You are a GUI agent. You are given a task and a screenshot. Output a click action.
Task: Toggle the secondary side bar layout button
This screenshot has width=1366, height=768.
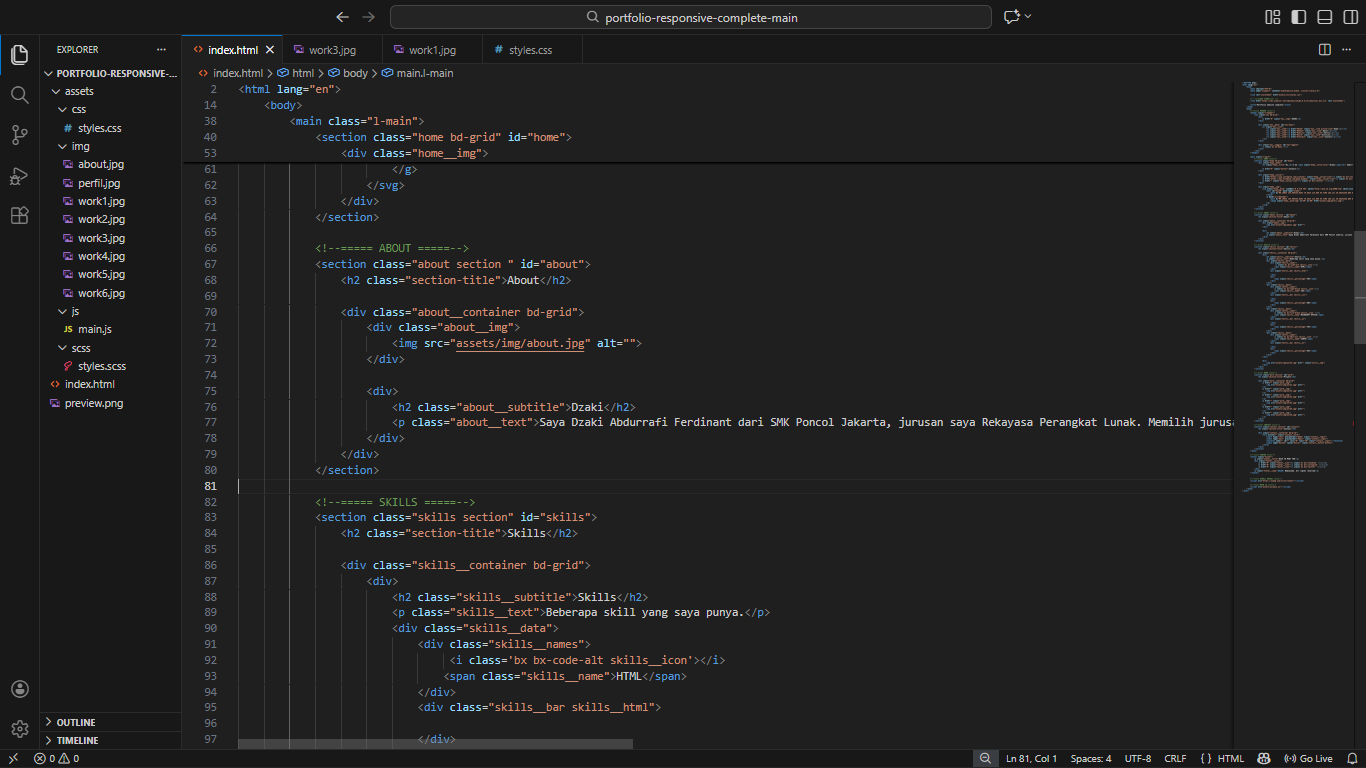(1350, 17)
